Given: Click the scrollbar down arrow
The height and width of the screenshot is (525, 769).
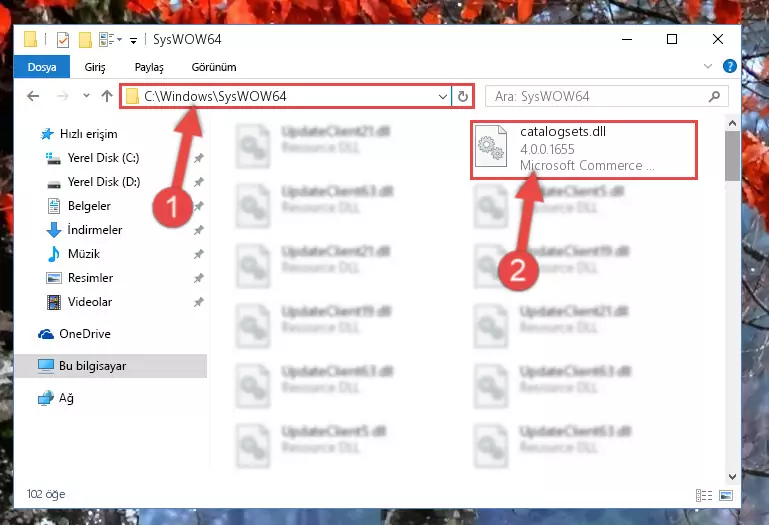Looking at the screenshot, I should [x=732, y=476].
